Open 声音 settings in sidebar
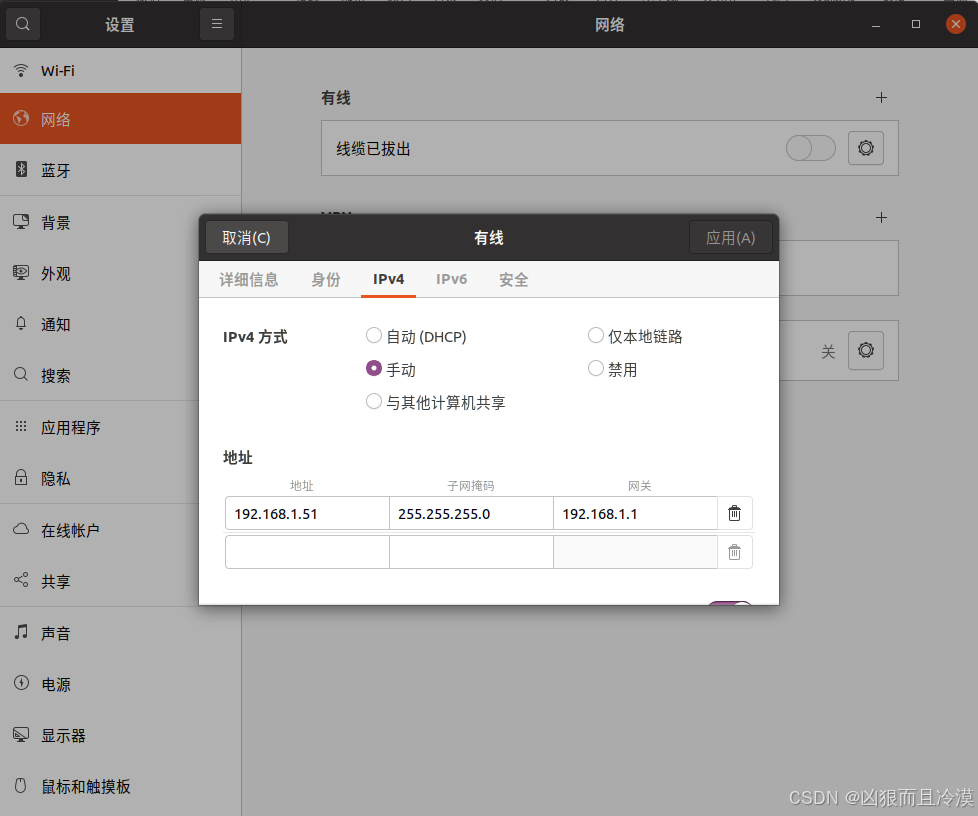Screen dimensions: 978x816 coord(120,633)
